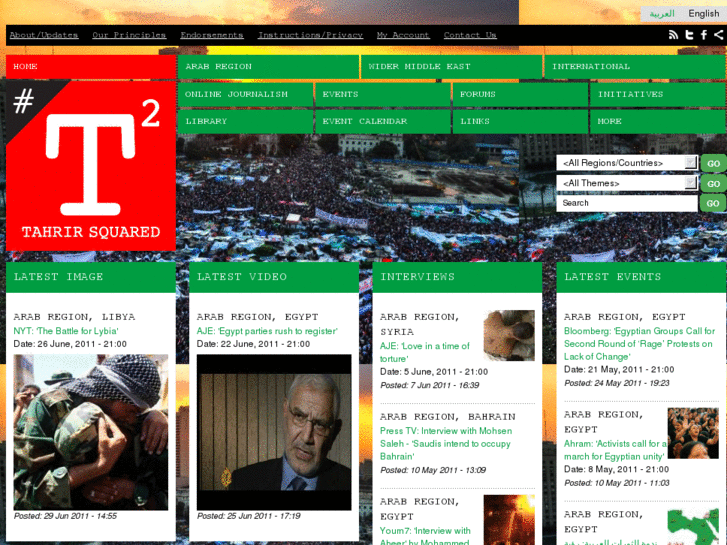Select the International menu item
This screenshot has width=727, height=545.
[x=635, y=67]
